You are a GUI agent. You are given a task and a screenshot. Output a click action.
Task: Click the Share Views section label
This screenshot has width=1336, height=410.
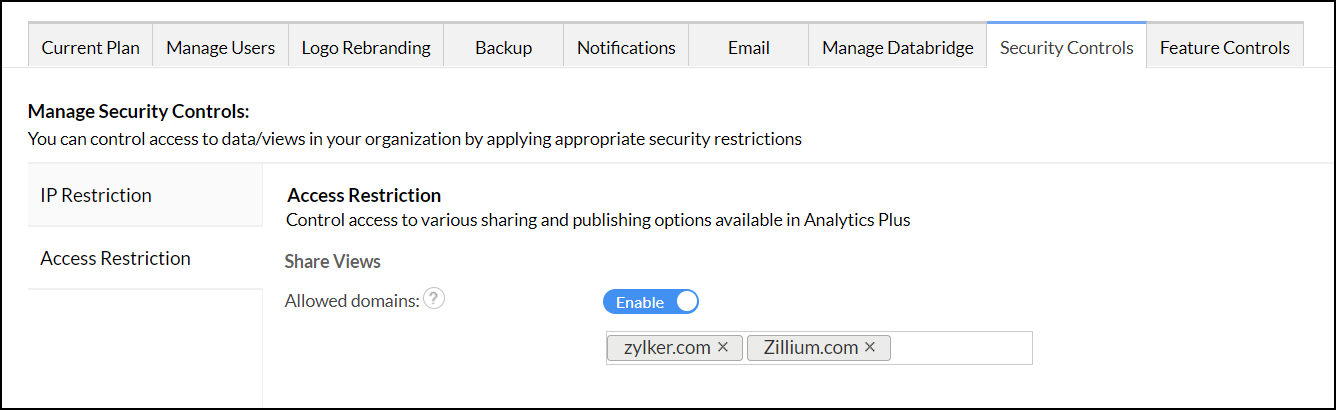pyautogui.click(x=332, y=261)
